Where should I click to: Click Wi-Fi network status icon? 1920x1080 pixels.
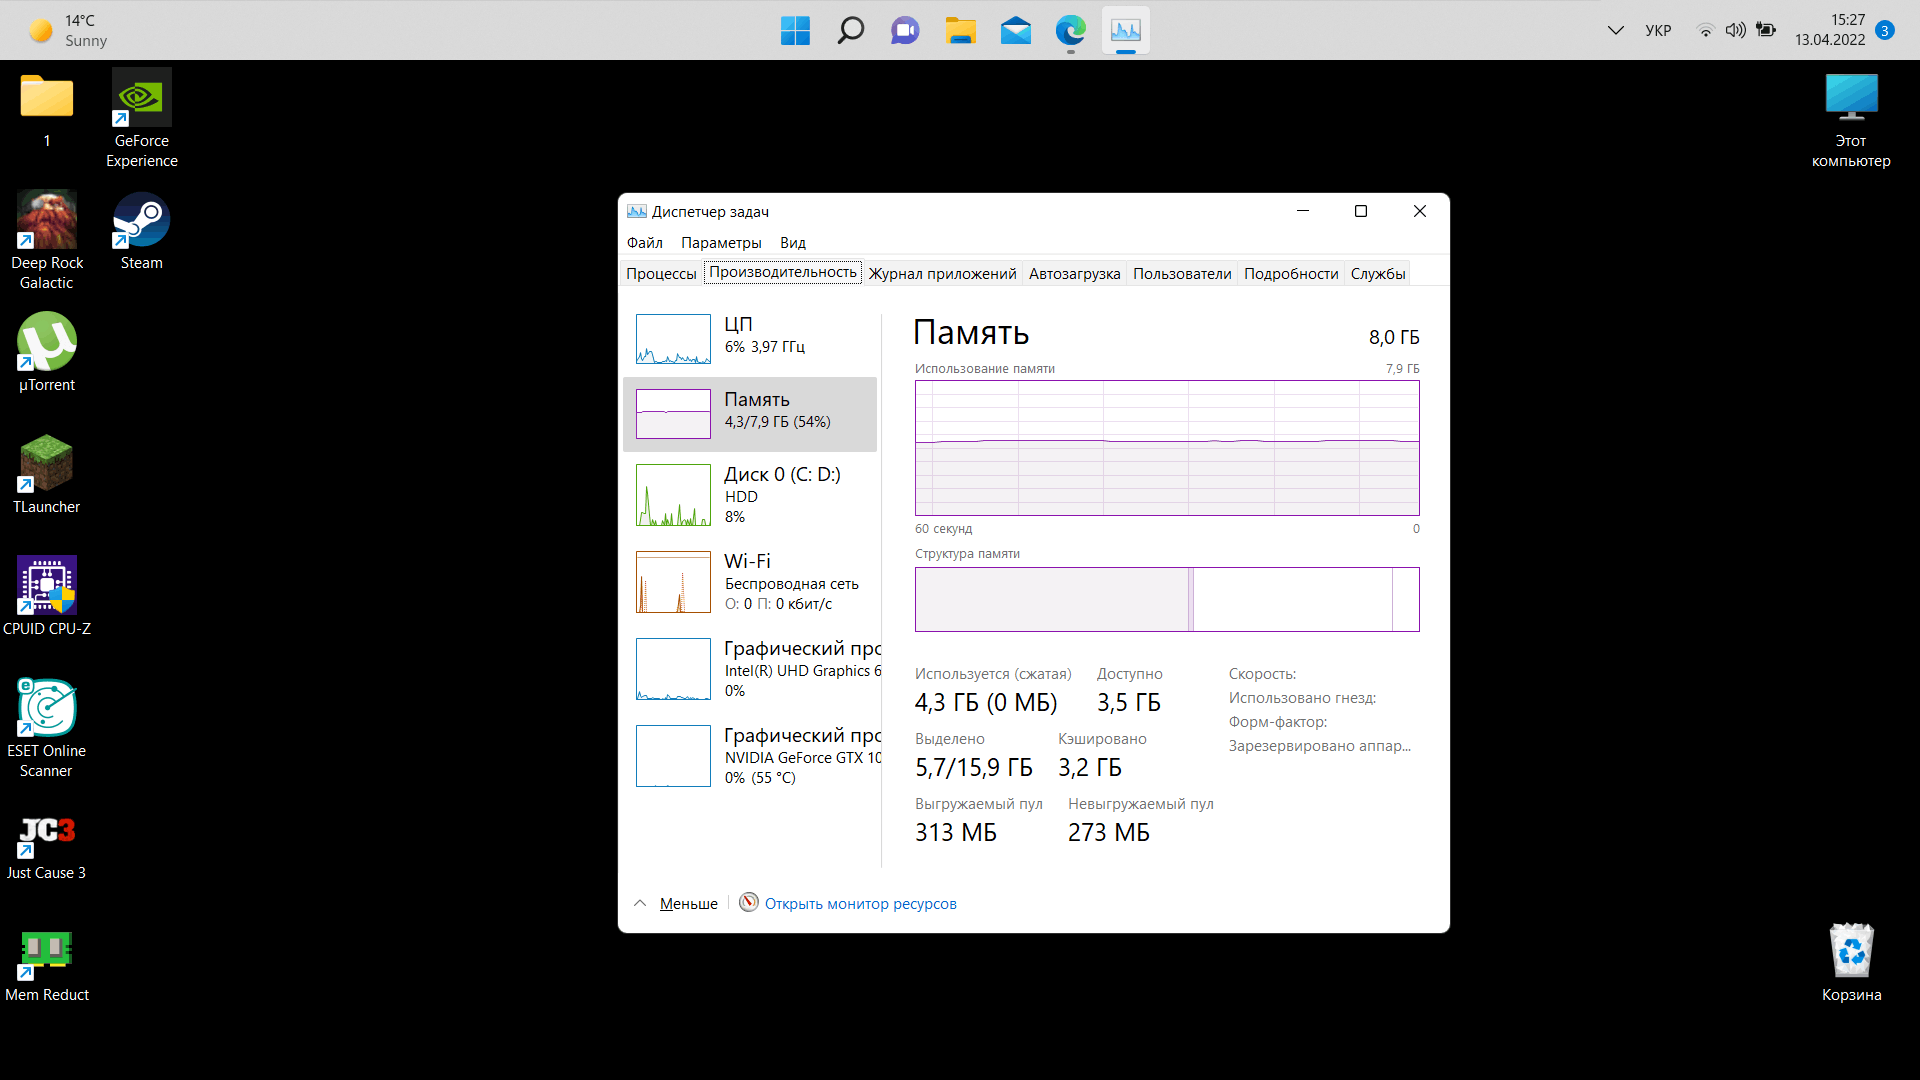point(1706,30)
